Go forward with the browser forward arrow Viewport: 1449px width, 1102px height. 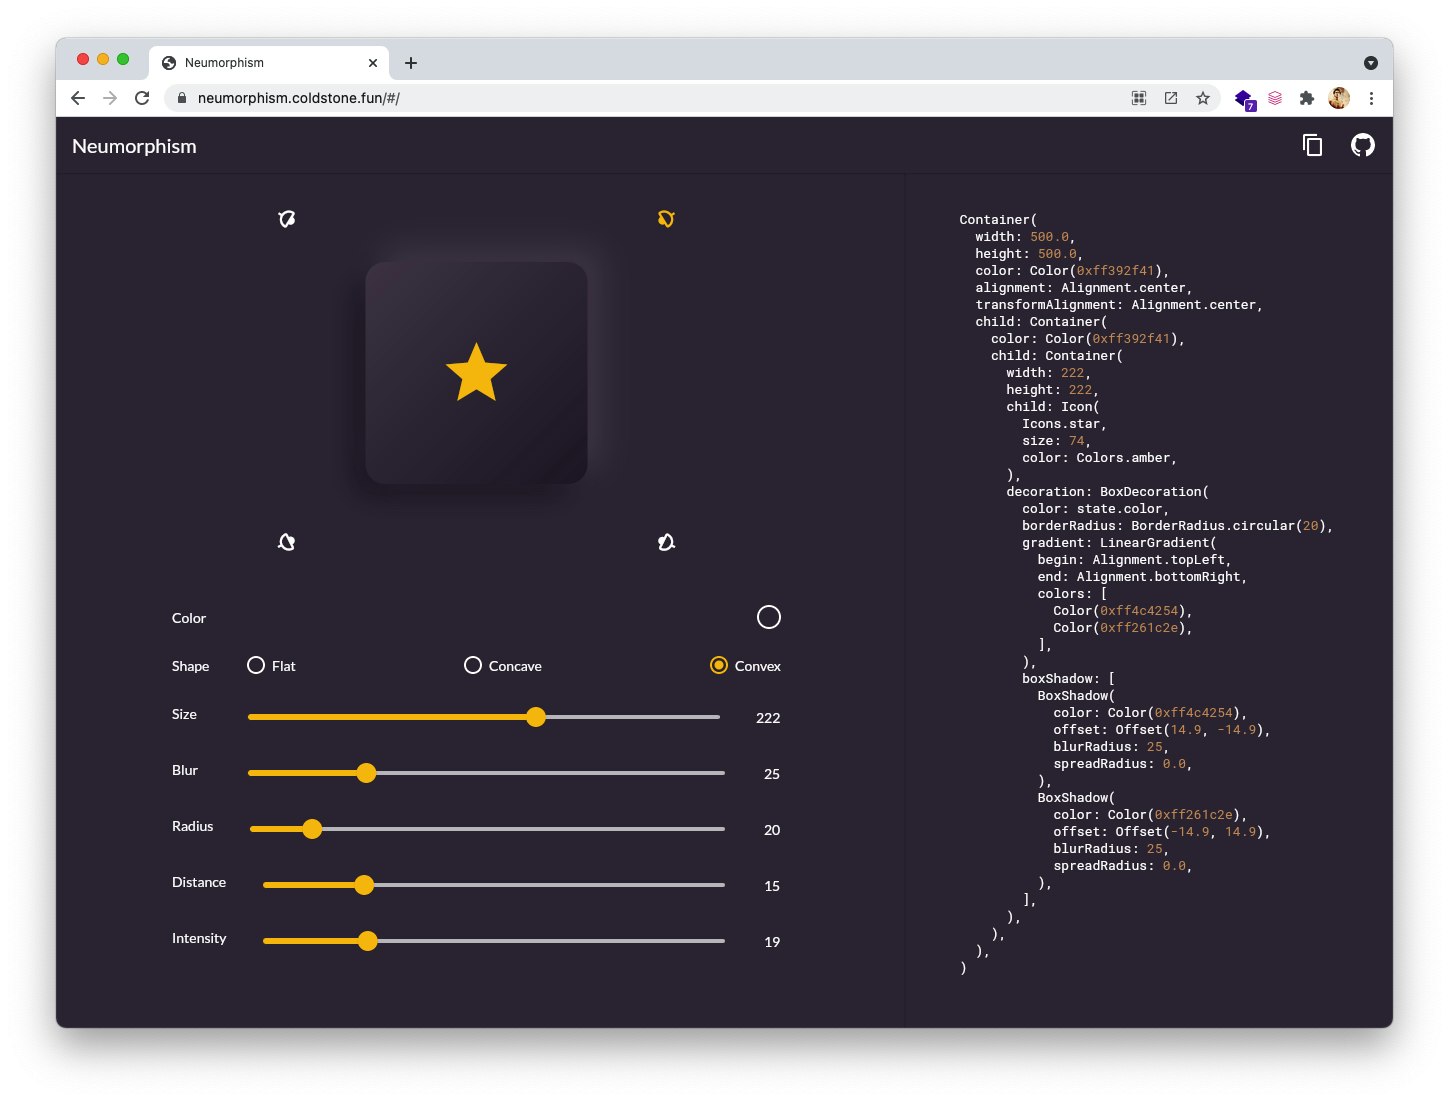[x=110, y=98]
